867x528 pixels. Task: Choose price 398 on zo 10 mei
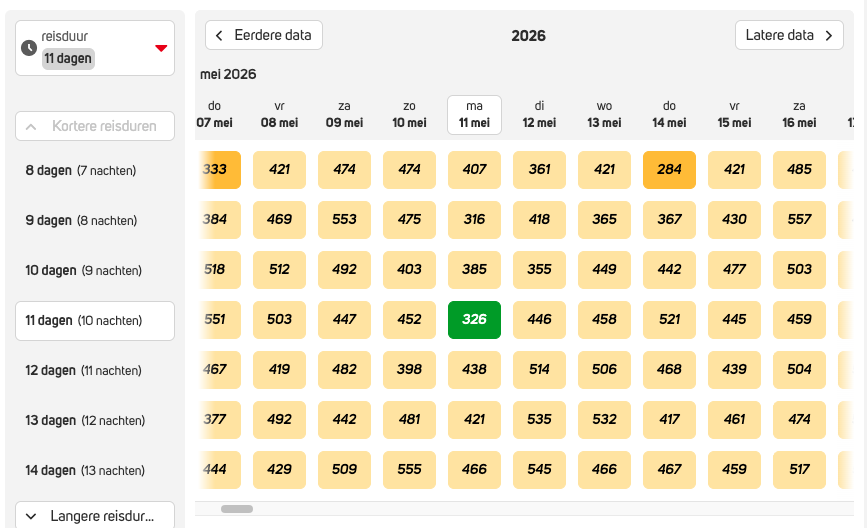409,370
